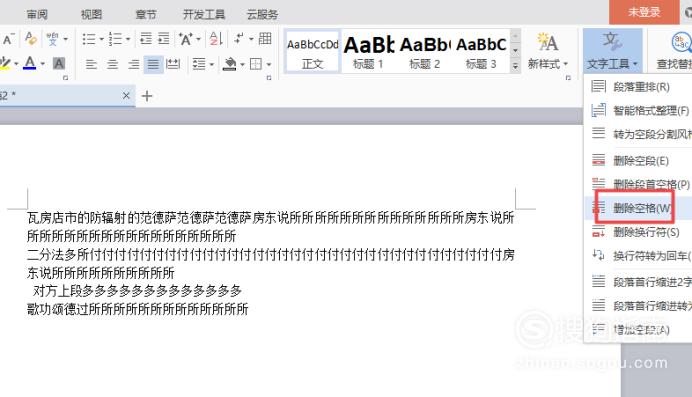This screenshot has width=692, height=397.
Task: Choose 段落首行缩进2字 menu item
Action: pyautogui.click(x=639, y=281)
